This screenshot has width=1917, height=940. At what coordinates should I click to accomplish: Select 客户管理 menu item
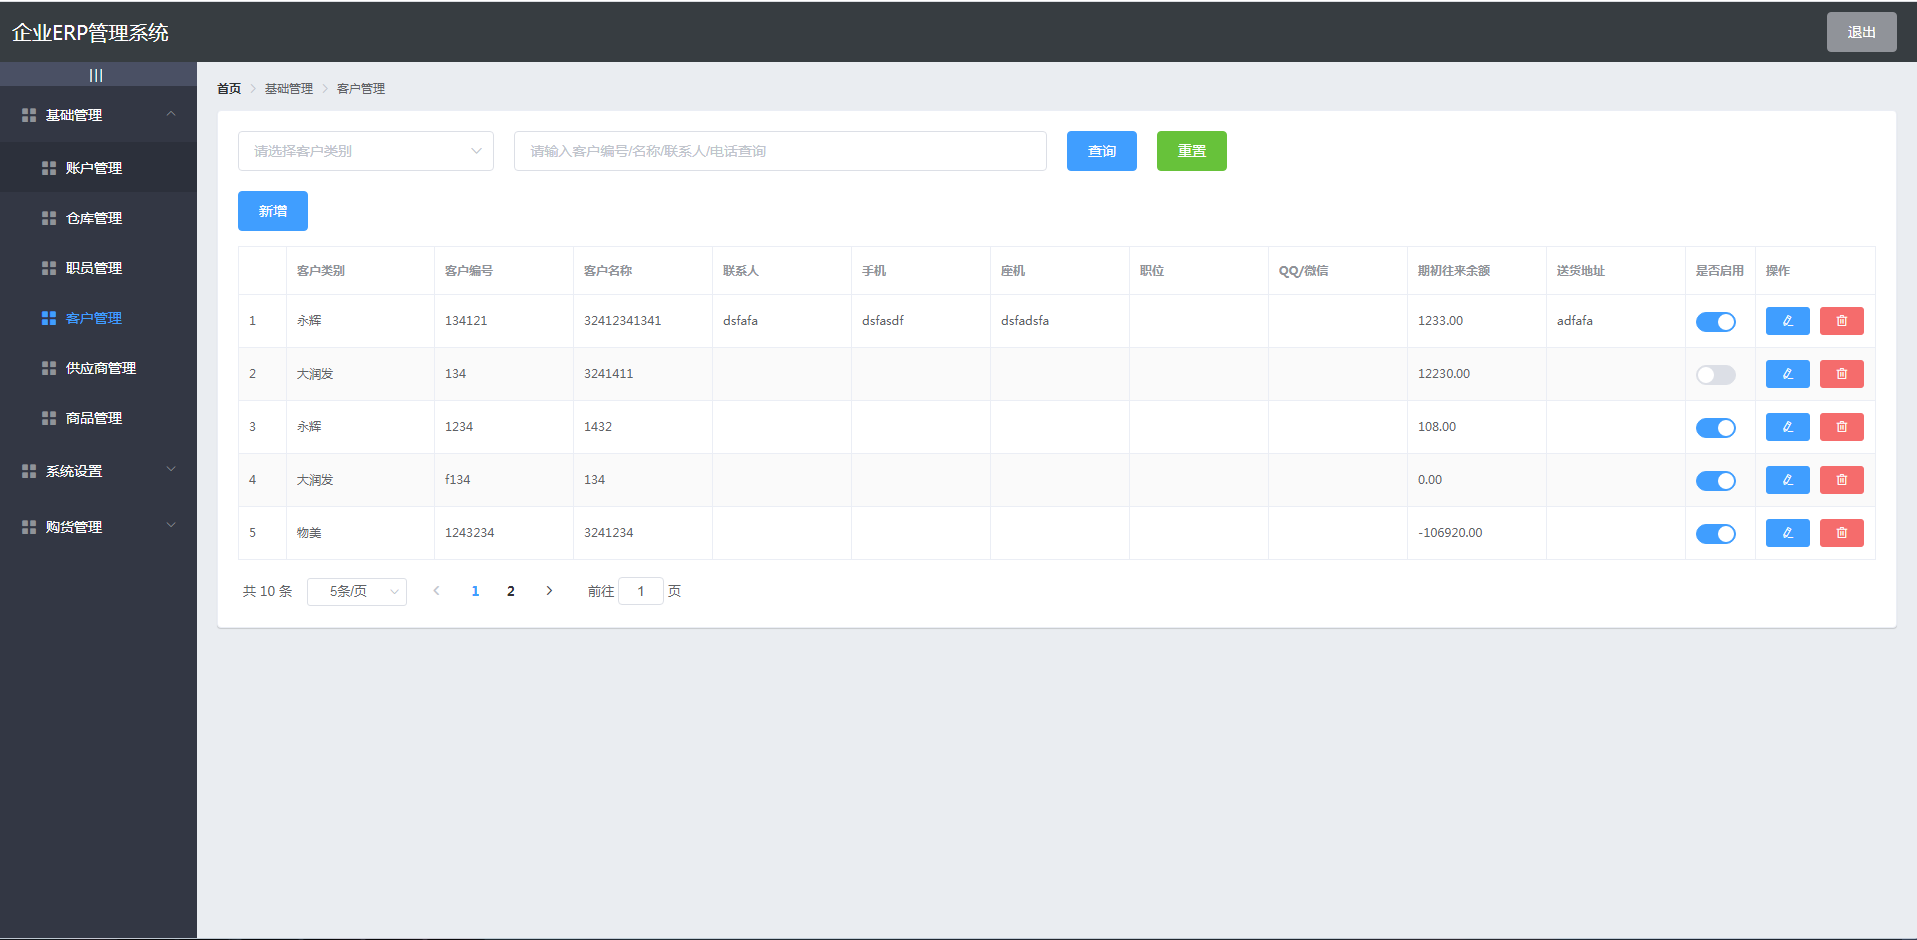(98, 318)
